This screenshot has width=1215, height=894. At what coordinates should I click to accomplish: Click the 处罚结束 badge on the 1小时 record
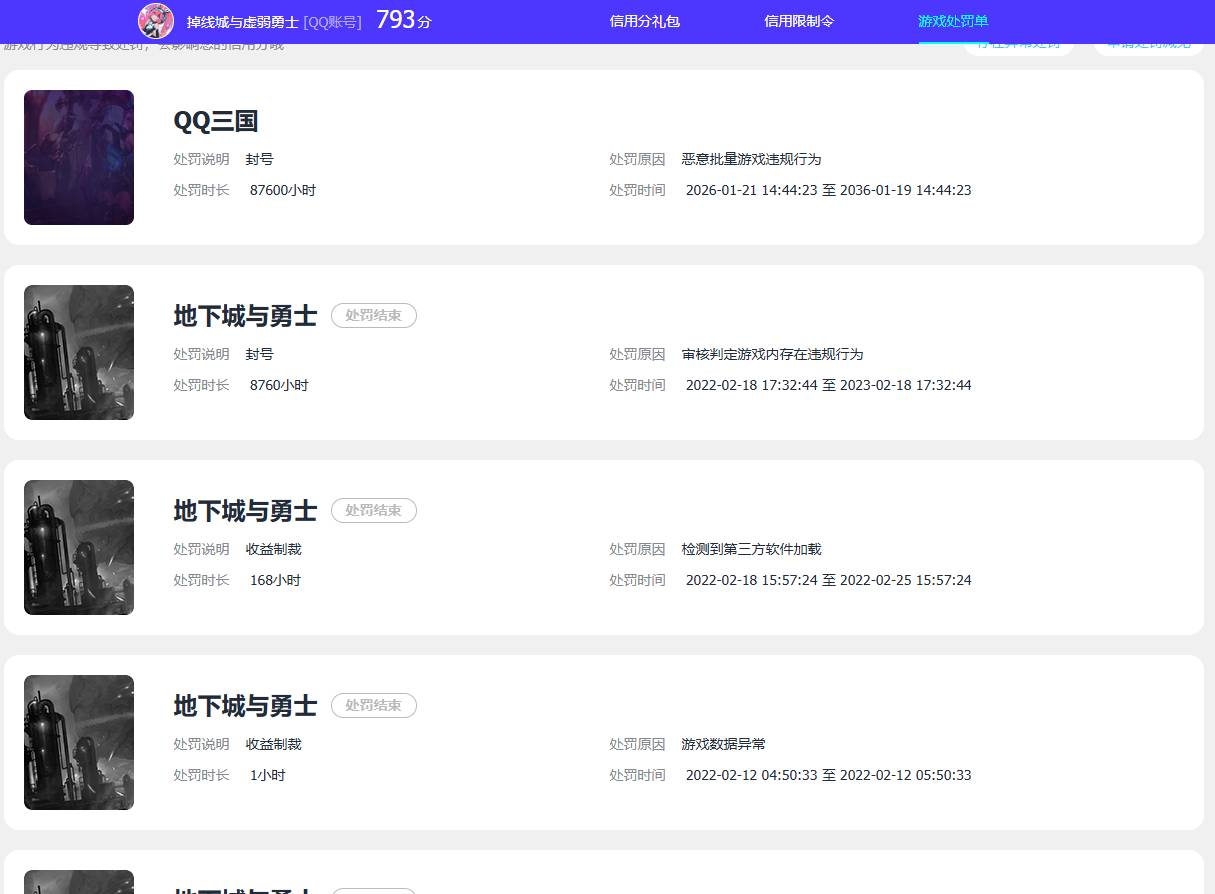point(374,705)
